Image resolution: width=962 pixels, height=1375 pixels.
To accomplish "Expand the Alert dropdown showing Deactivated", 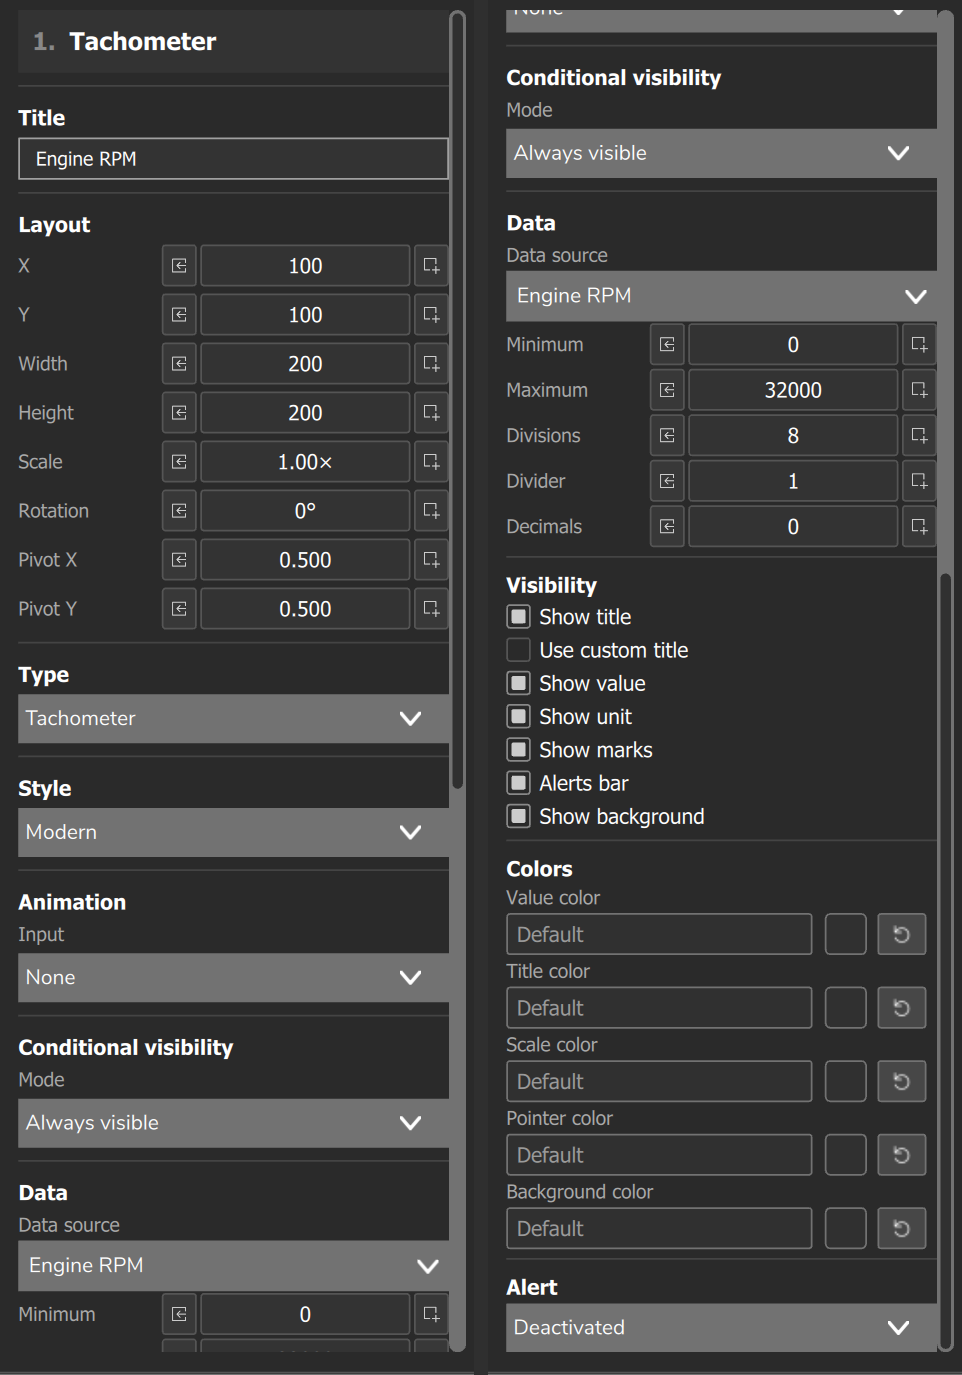I will 721,1327.
